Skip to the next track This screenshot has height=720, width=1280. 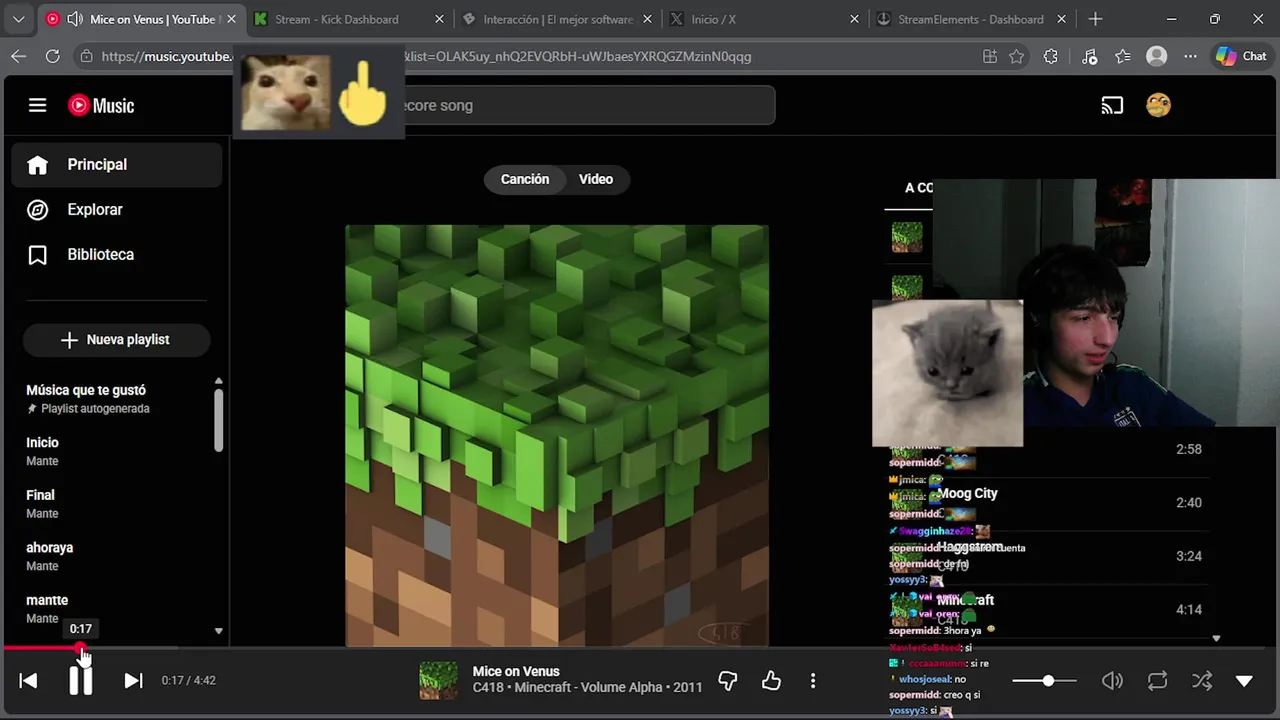(133, 680)
